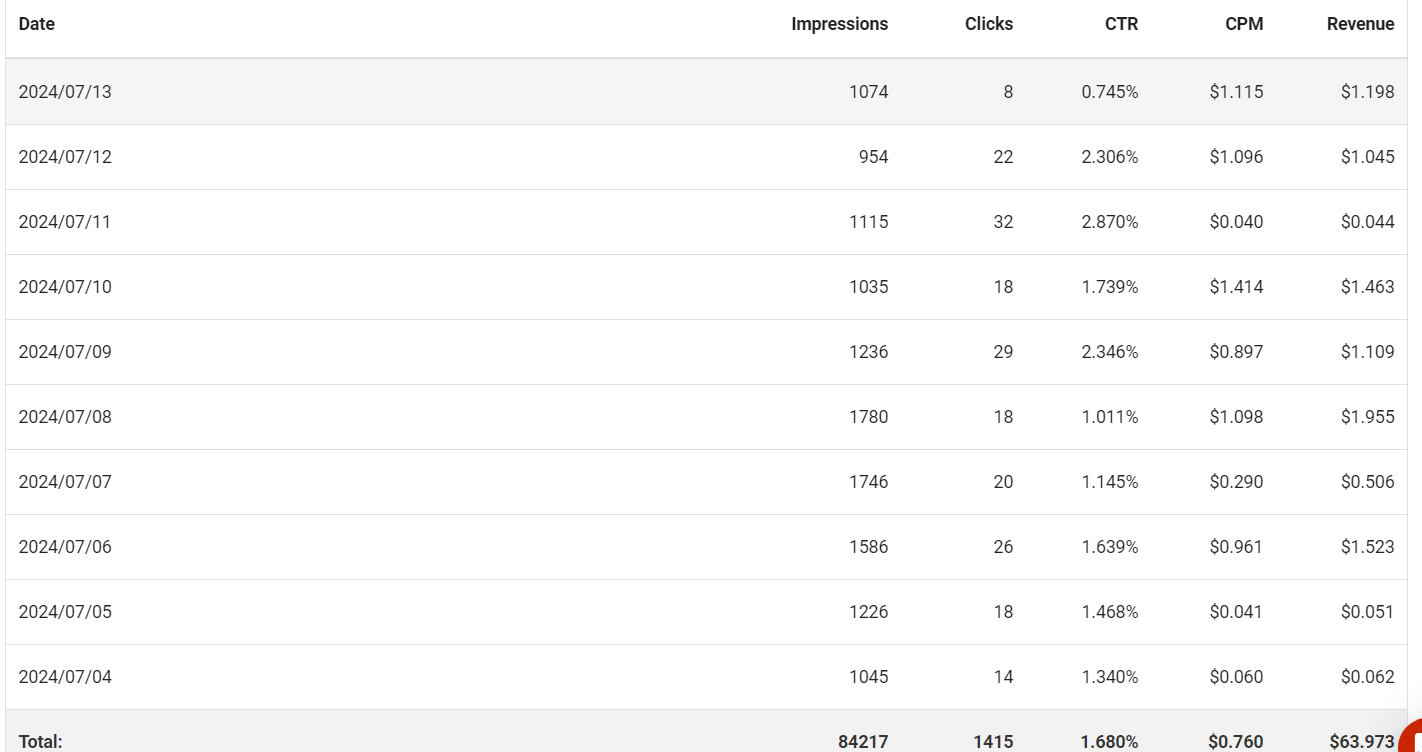The image size is (1422, 752).
Task: Click the CPM column header
Action: click(1244, 24)
